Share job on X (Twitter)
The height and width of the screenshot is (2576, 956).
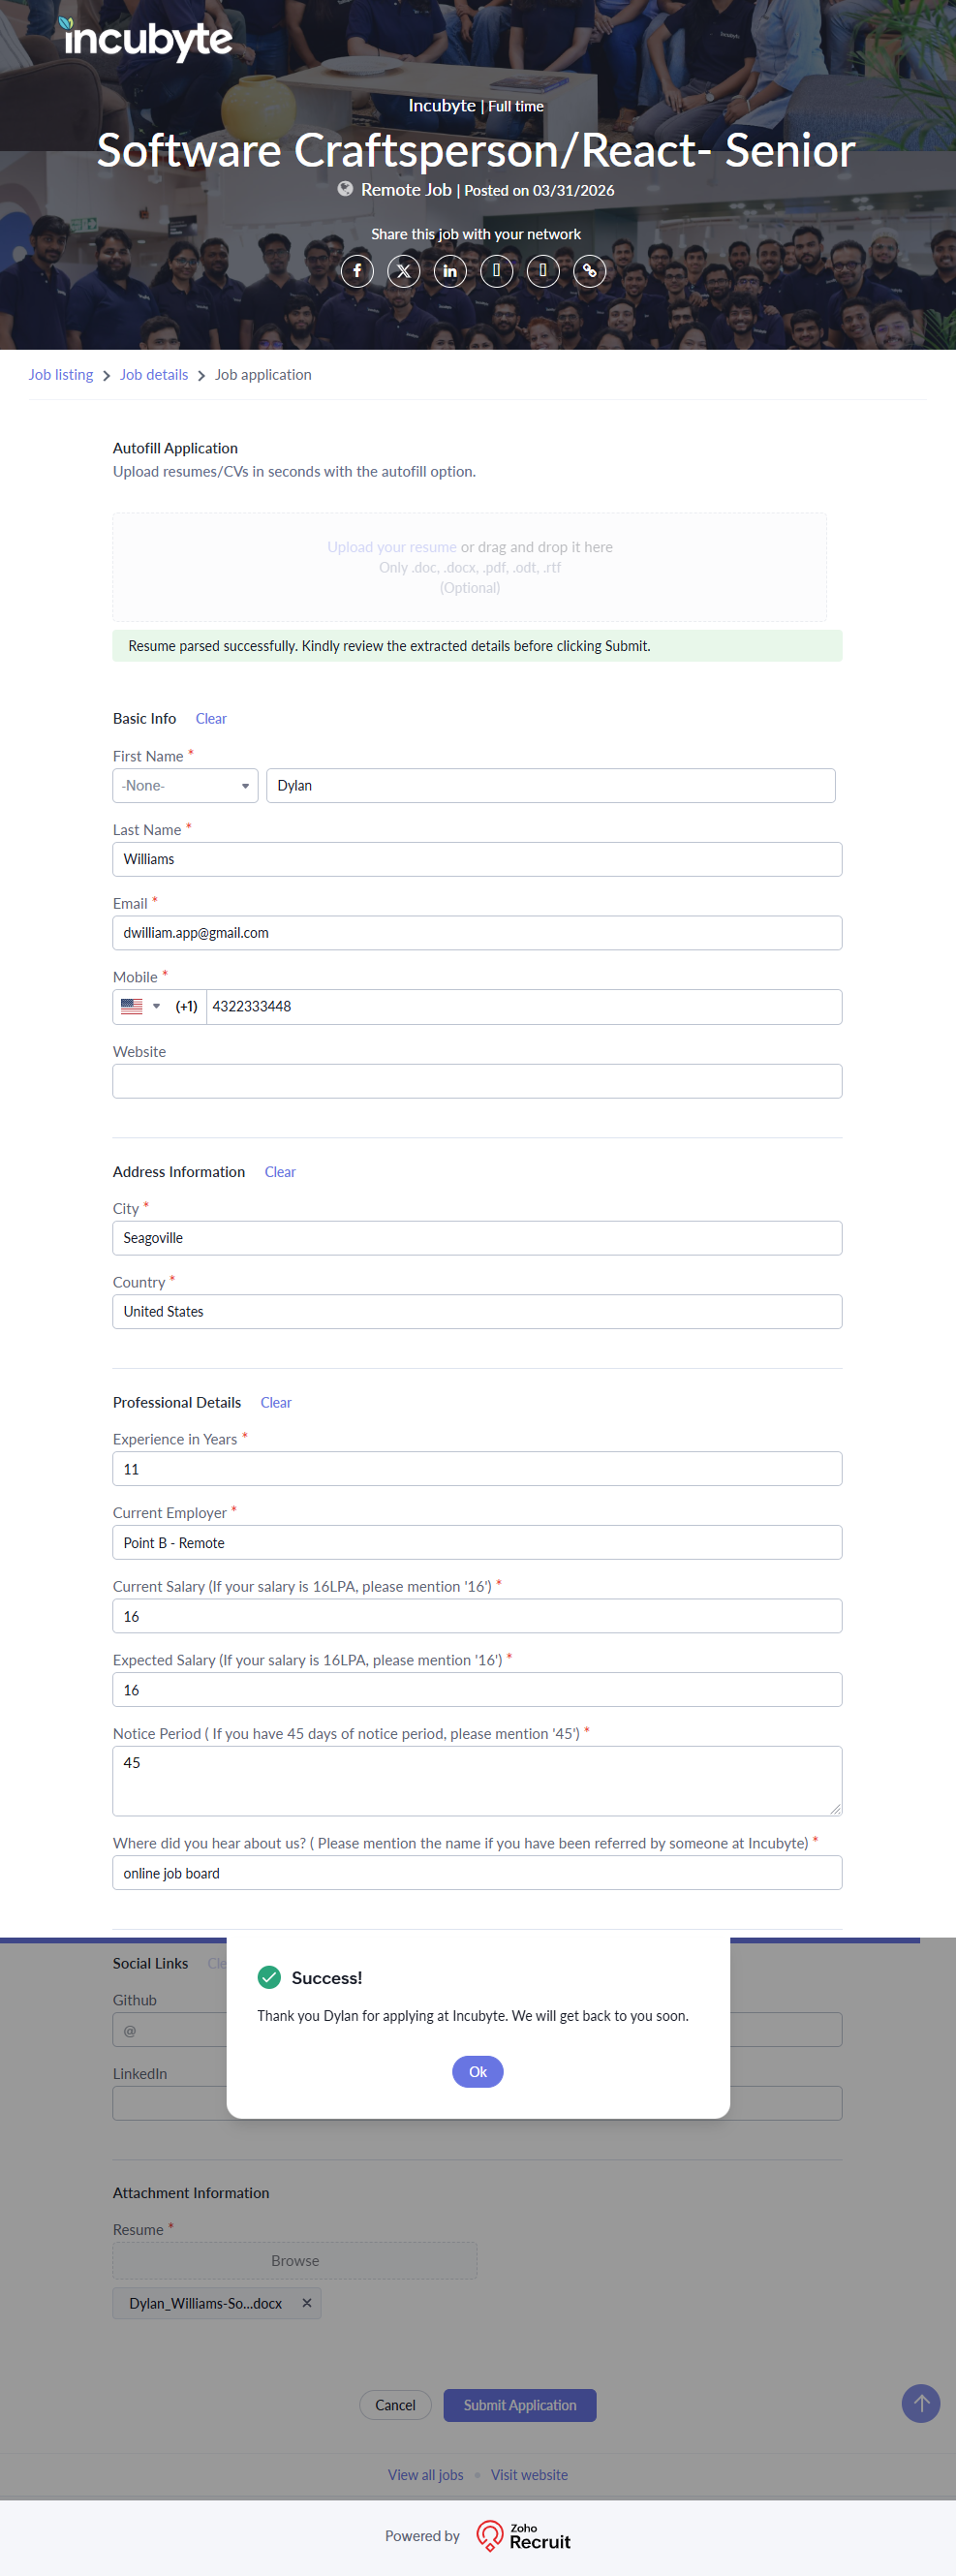click(x=404, y=271)
